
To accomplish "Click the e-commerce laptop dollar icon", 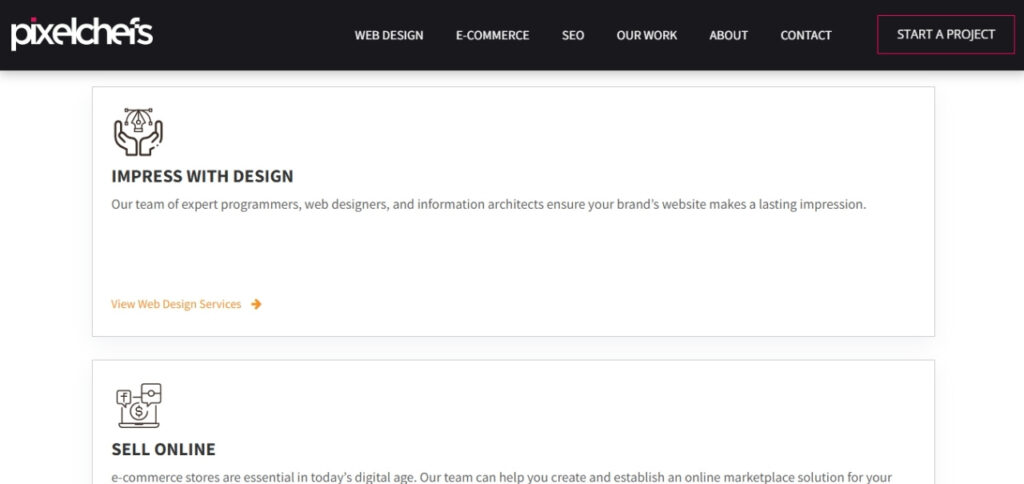I will pyautogui.click(x=138, y=405).
